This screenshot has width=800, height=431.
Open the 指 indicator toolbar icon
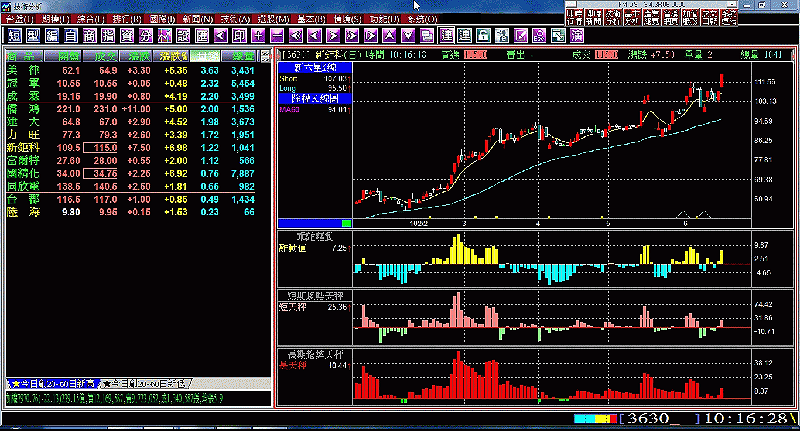(108, 36)
